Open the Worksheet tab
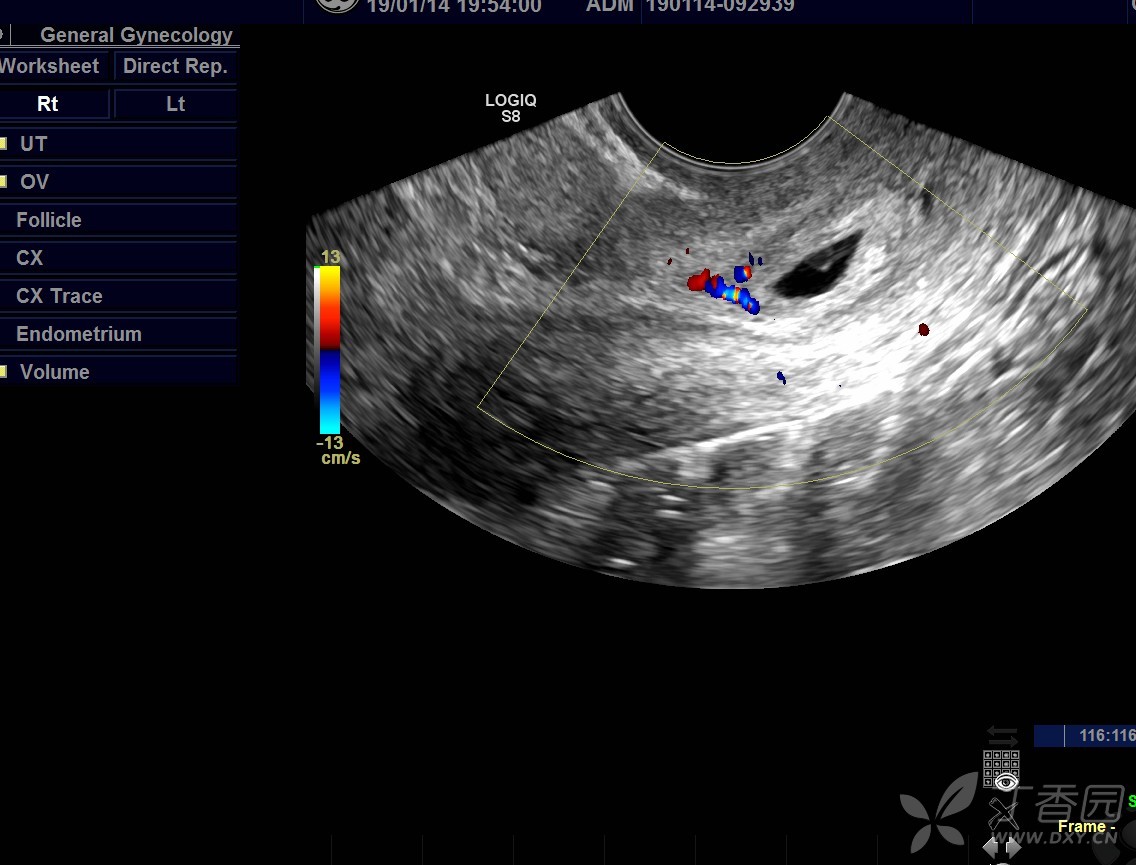 click(50, 67)
